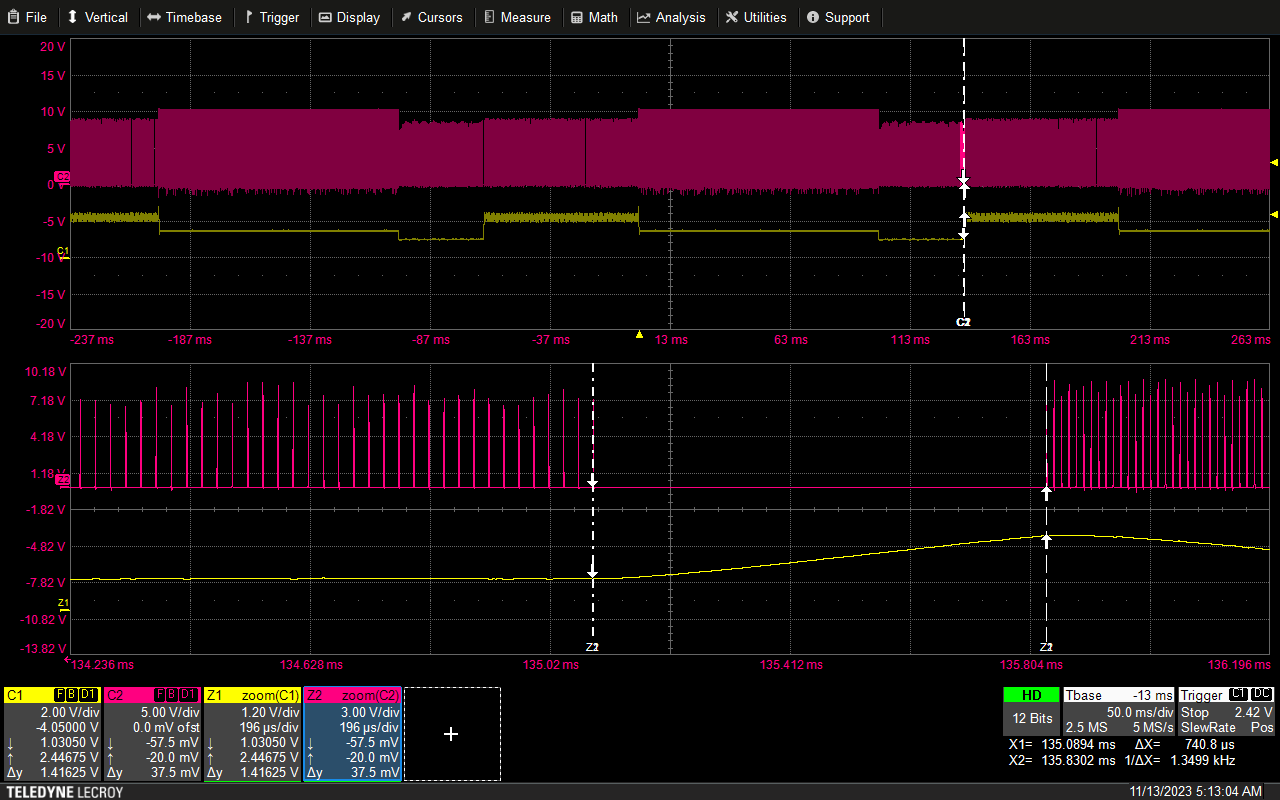Open the Tbase timebase descriptor box
Screen dimensions: 1280x800
tap(1119, 711)
